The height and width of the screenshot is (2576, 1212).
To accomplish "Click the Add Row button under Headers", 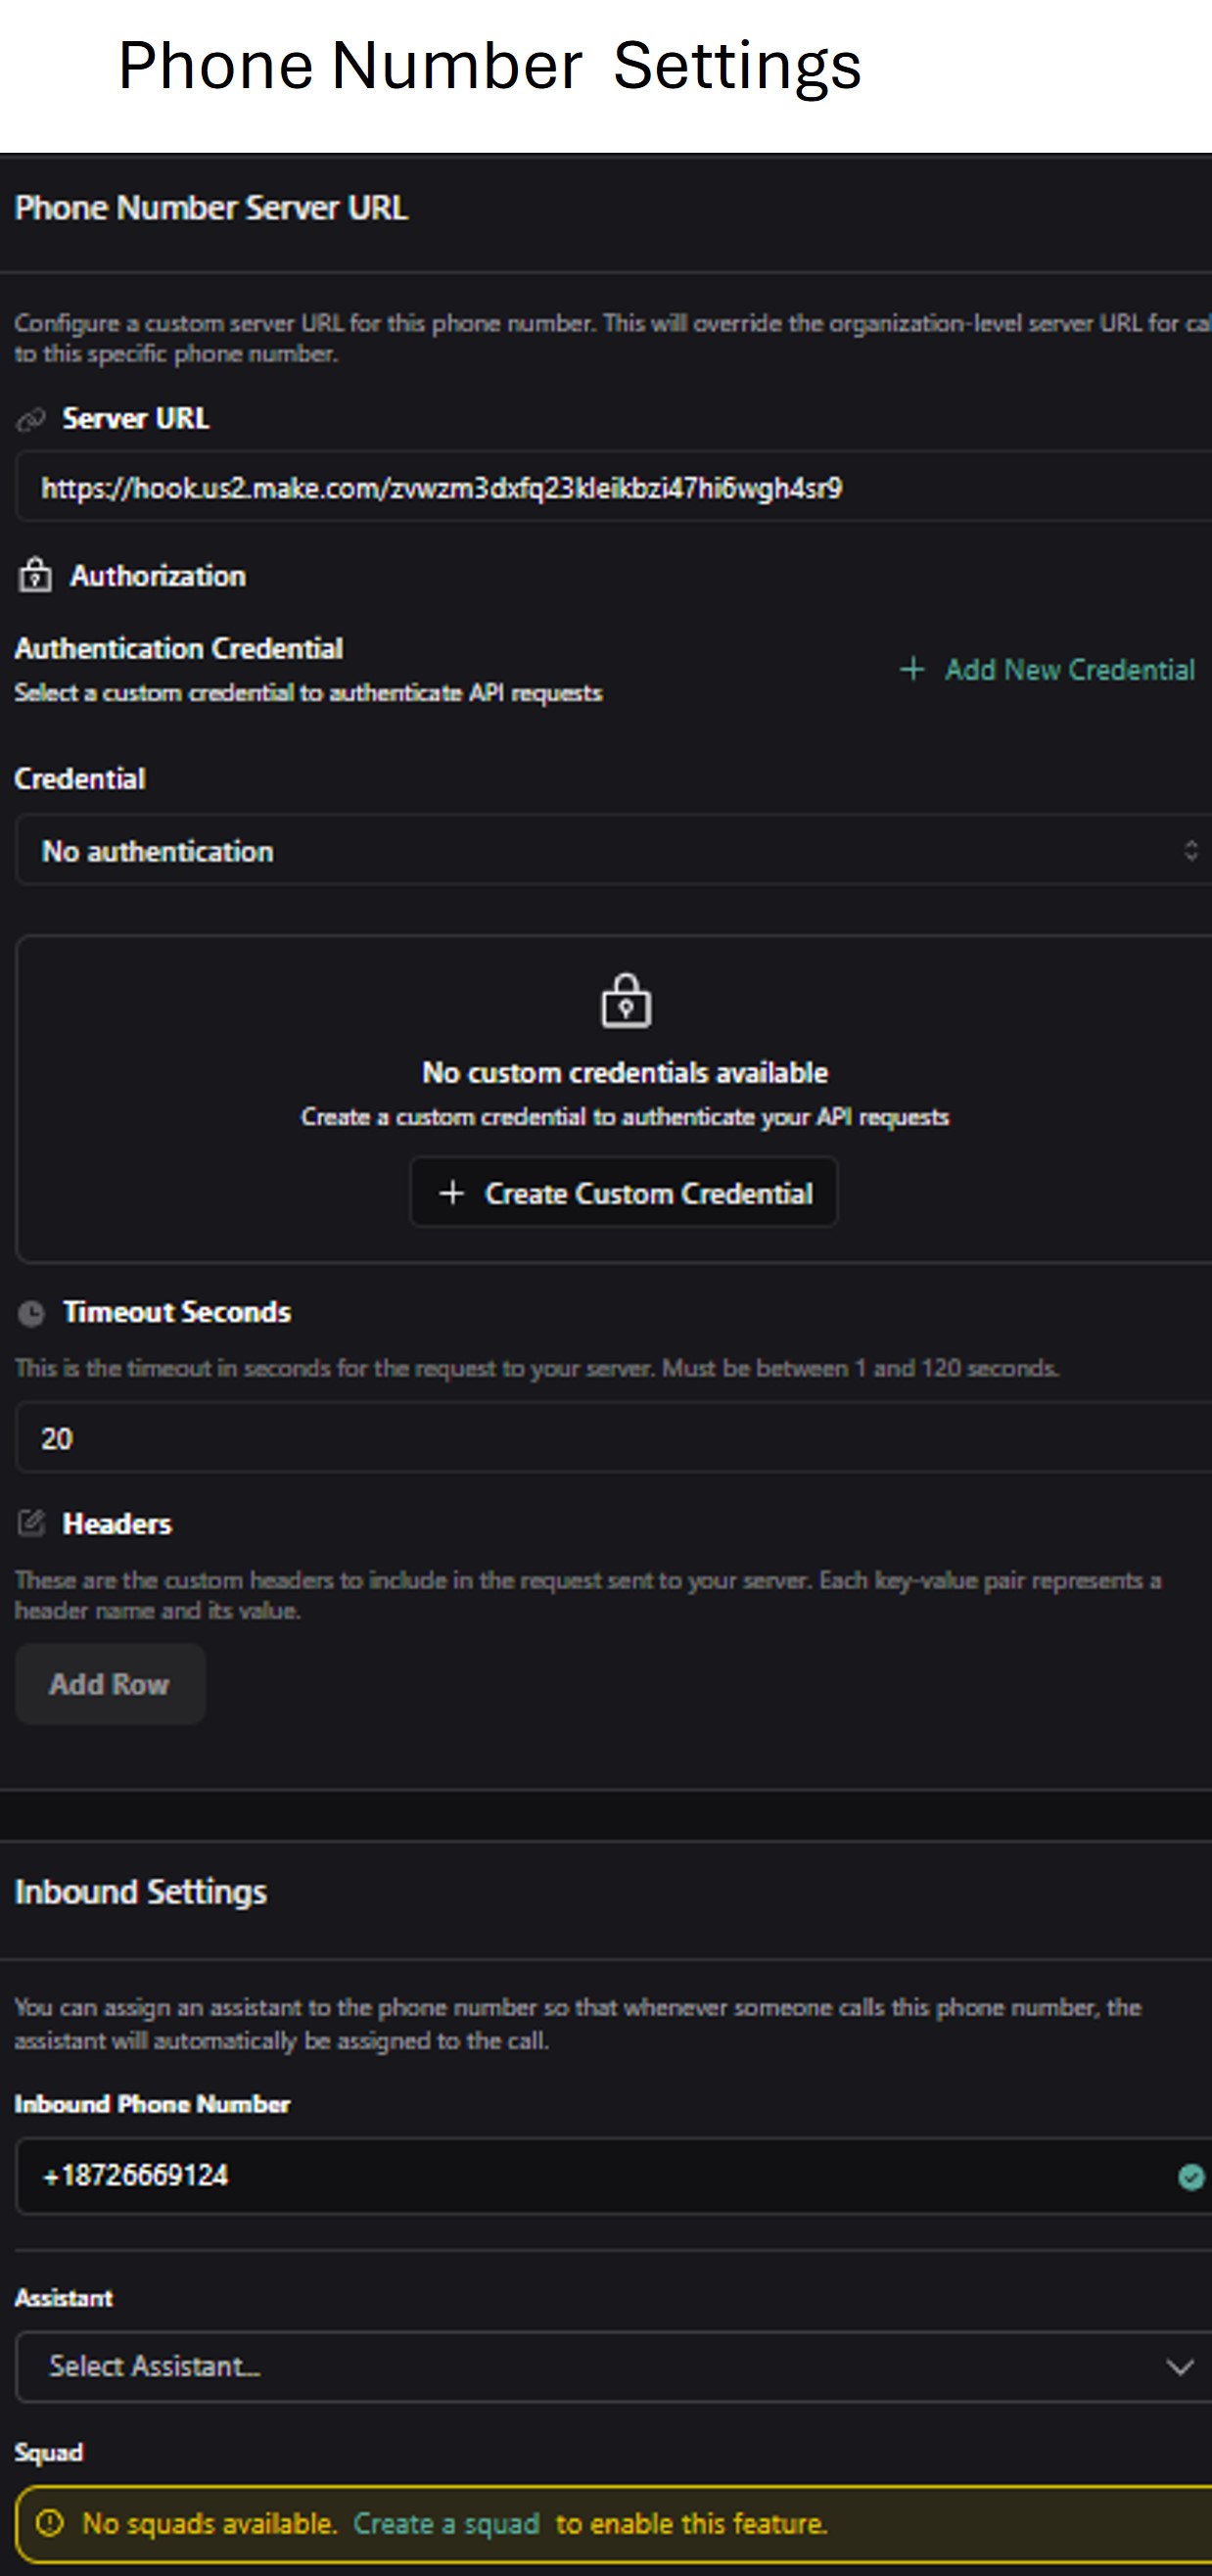I will pos(109,1683).
